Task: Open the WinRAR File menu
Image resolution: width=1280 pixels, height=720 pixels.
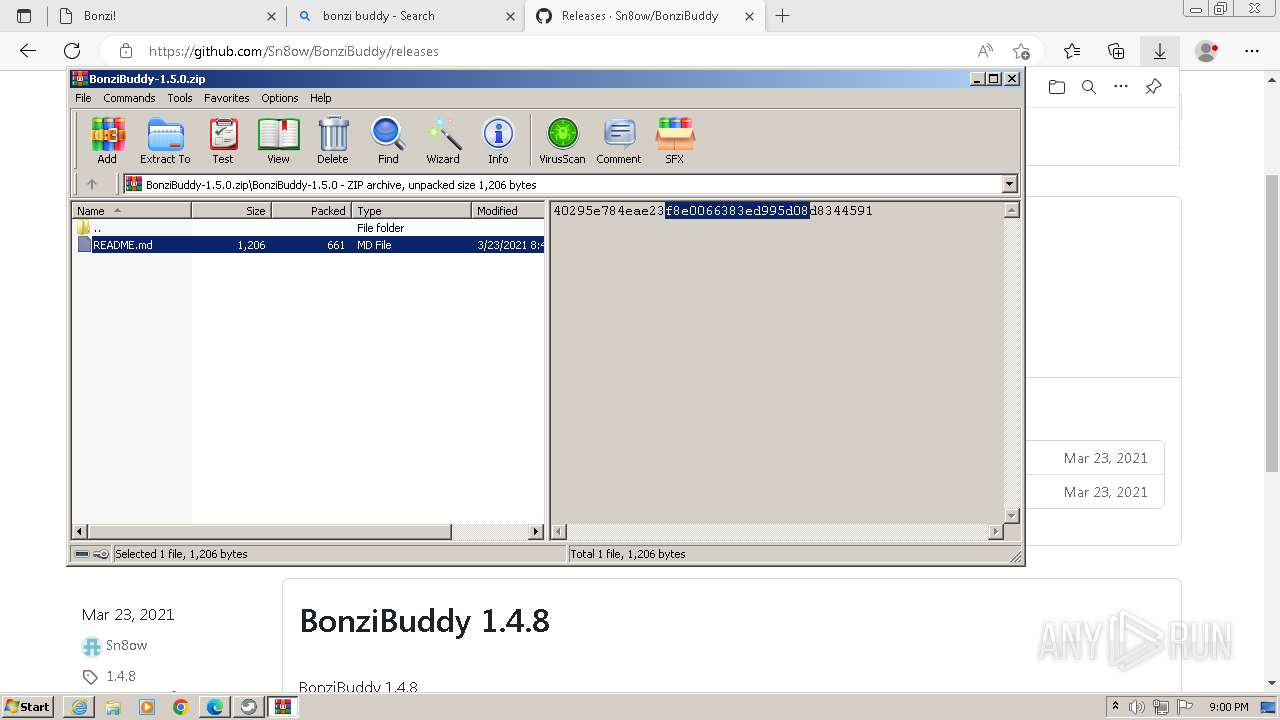Action: coord(83,98)
